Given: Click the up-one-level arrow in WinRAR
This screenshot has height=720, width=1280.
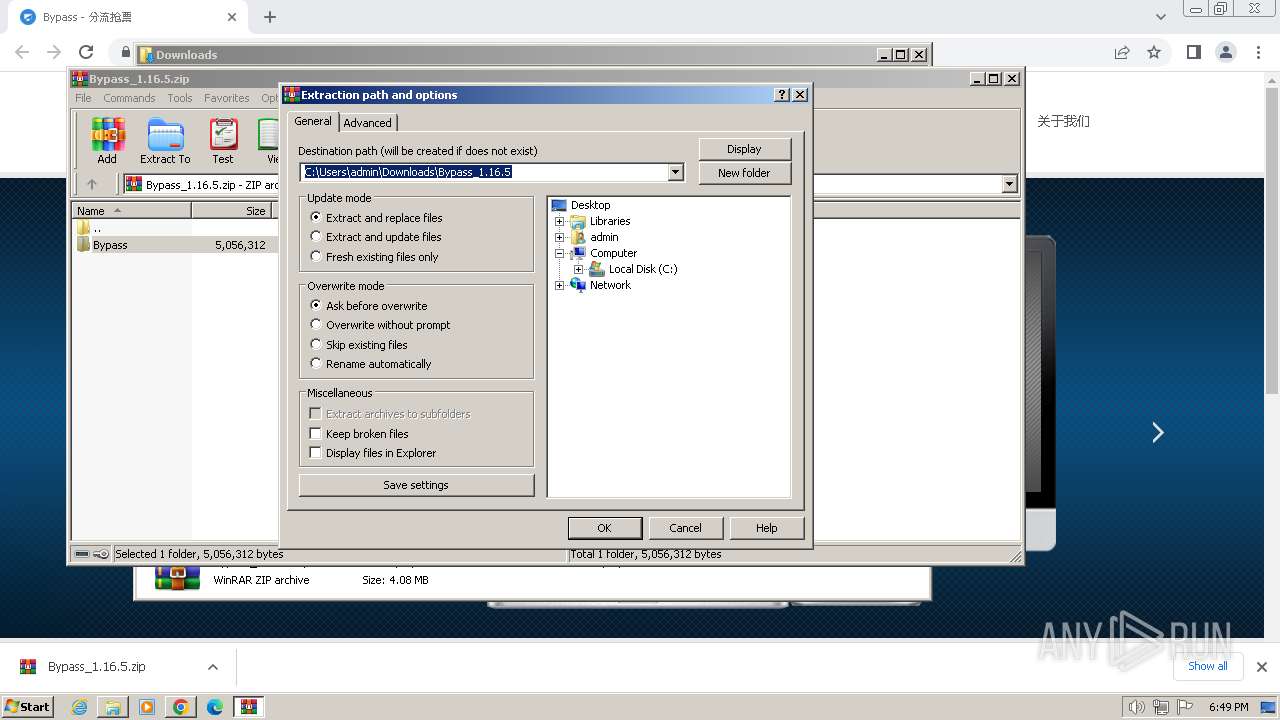Looking at the screenshot, I should pyautogui.click(x=92, y=184).
